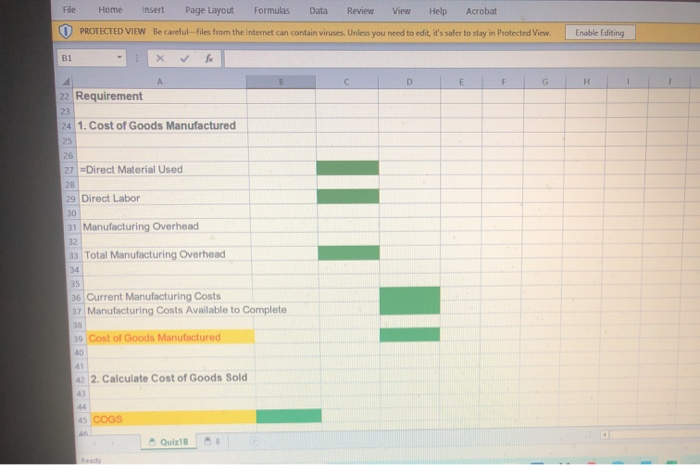
Task: Click the new sheet plus icon
Action: 254,441
